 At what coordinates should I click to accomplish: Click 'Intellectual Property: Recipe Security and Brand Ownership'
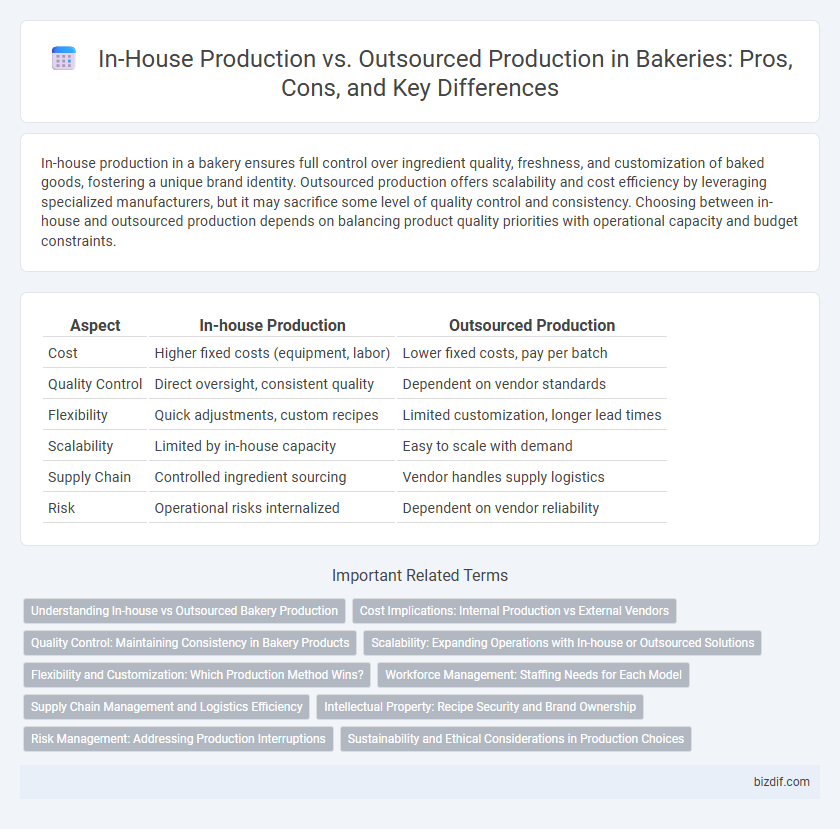coord(480,707)
